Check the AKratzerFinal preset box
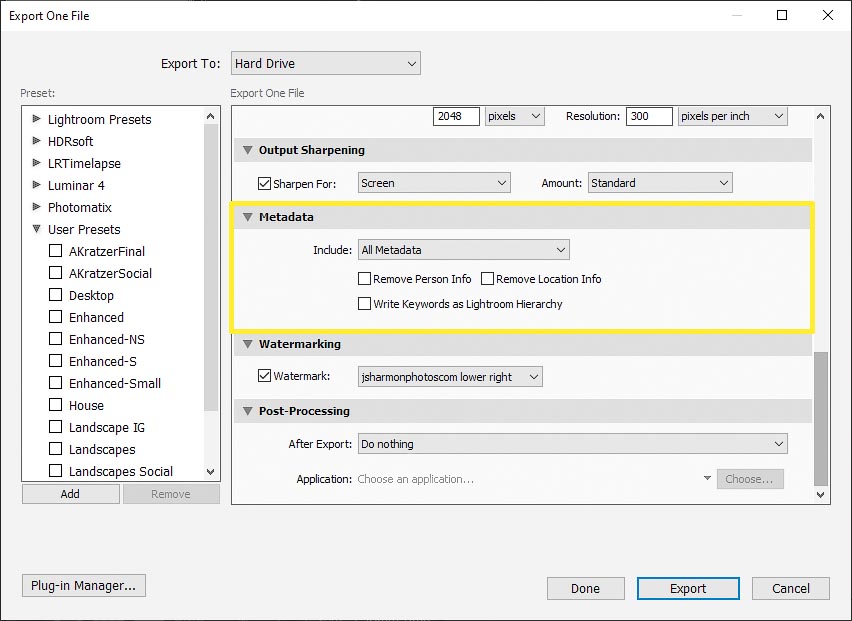Viewport: 852px width, 621px height. (x=55, y=250)
